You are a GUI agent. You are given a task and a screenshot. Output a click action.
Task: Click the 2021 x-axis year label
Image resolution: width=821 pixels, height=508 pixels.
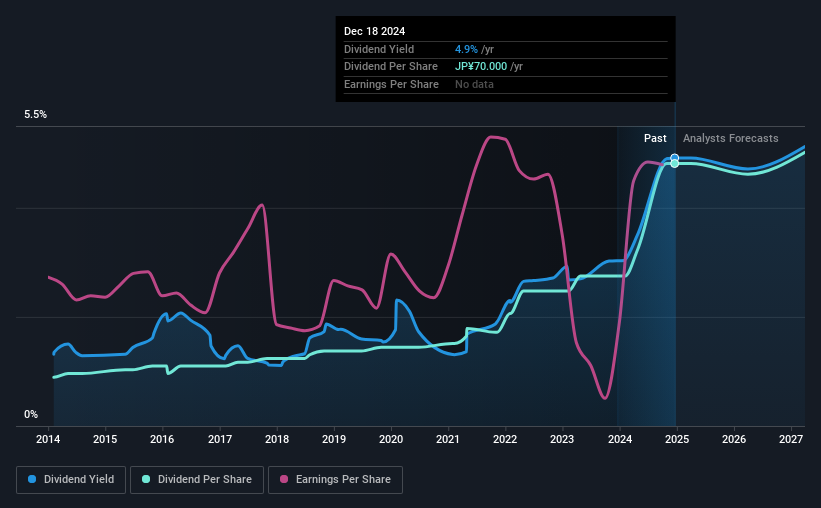coord(448,439)
